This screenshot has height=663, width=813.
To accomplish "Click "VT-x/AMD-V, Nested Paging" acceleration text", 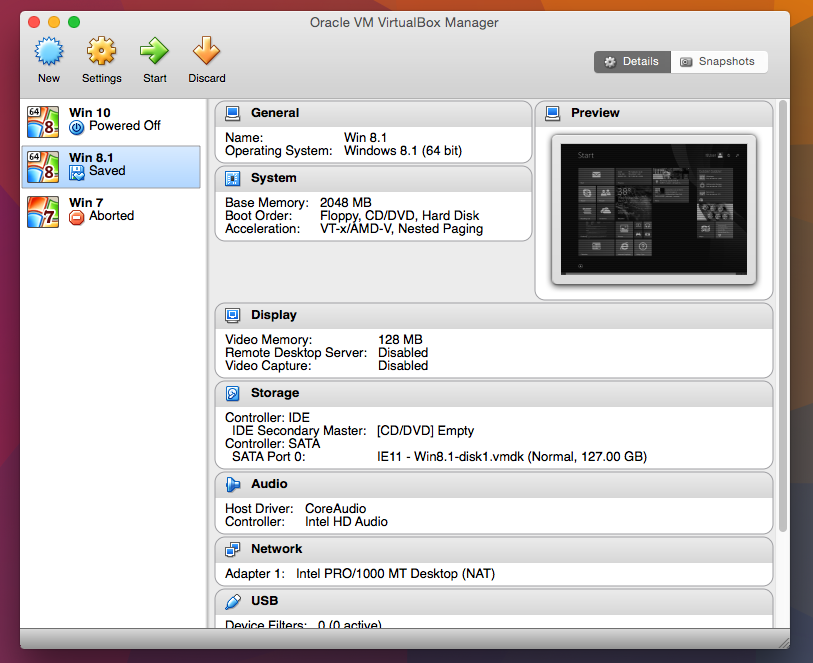I will (x=401, y=229).
